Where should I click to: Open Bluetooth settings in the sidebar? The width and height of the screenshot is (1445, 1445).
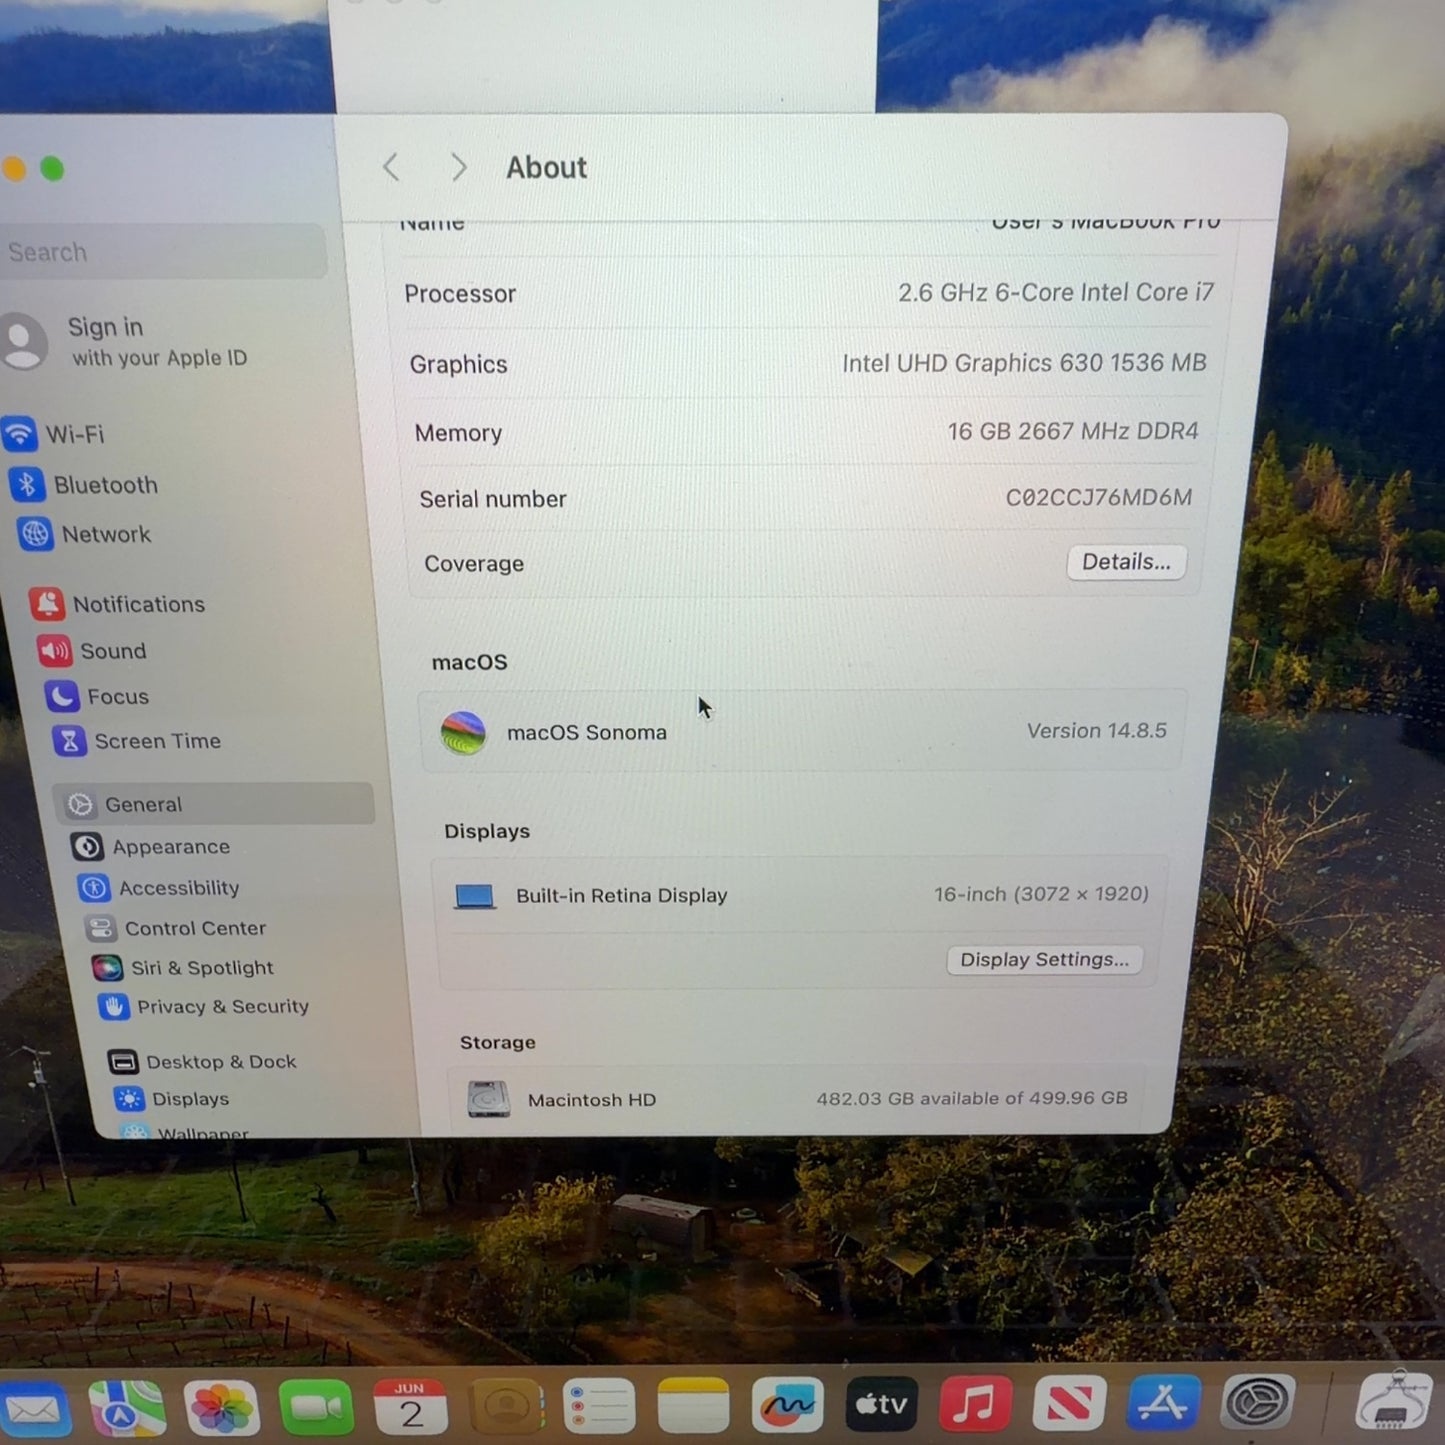coord(84,485)
